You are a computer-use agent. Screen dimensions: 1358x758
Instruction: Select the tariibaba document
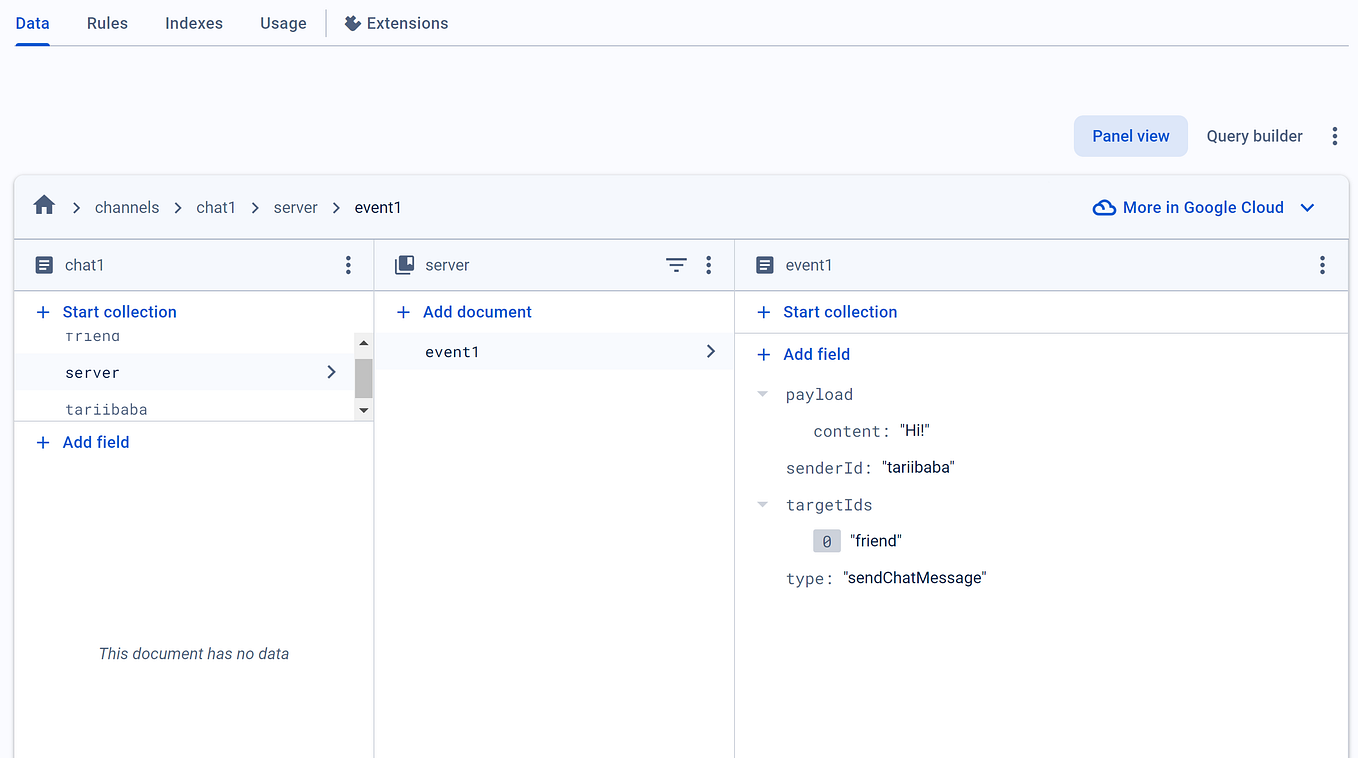(x=107, y=409)
